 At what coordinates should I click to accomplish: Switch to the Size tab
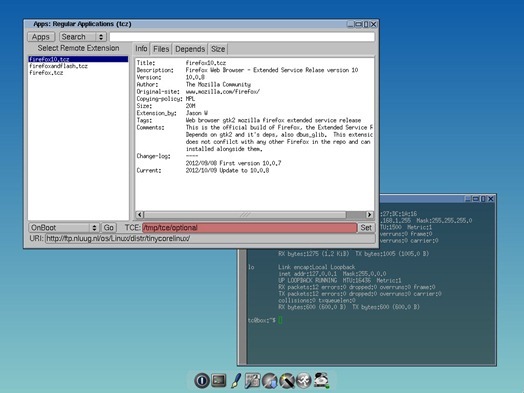218,49
